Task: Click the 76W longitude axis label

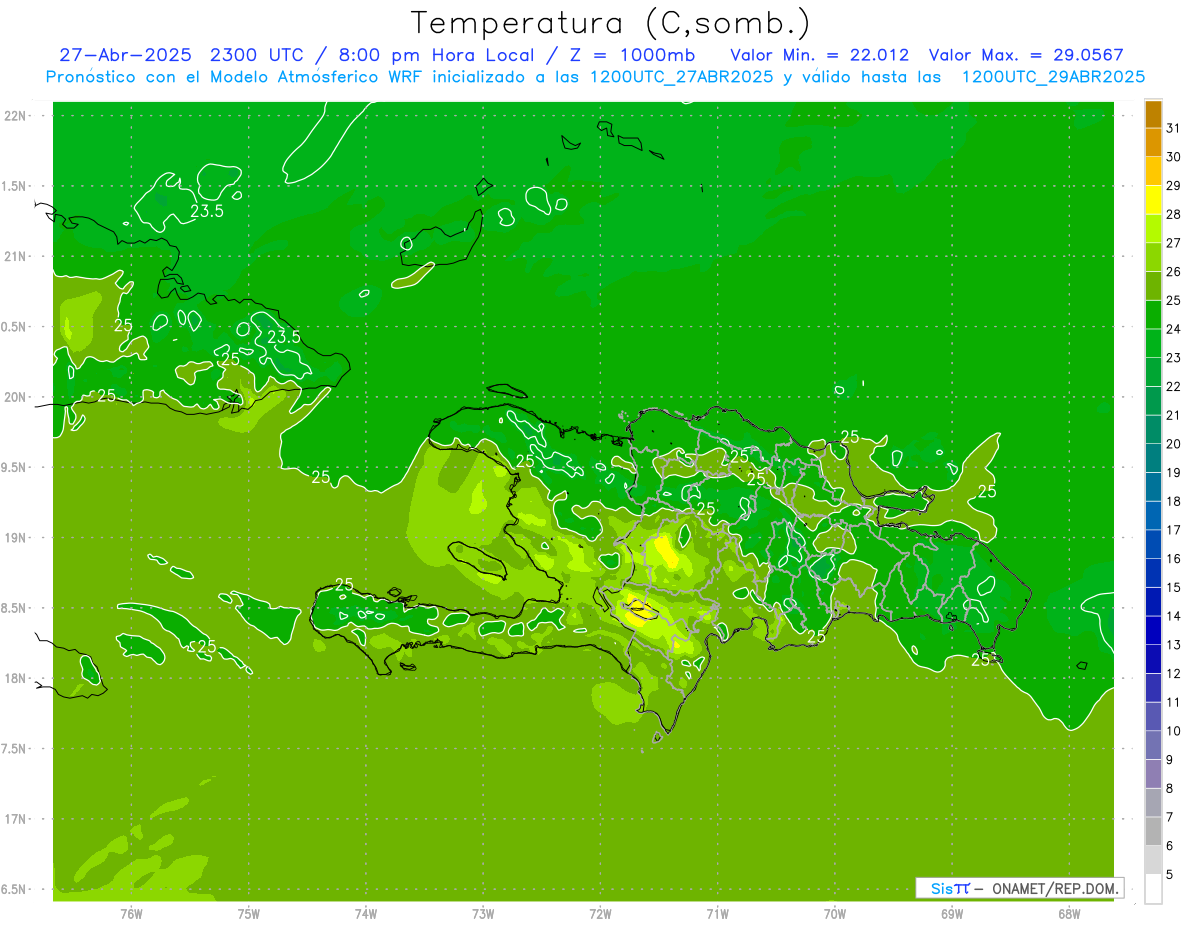Action: (x=131, y=914)
